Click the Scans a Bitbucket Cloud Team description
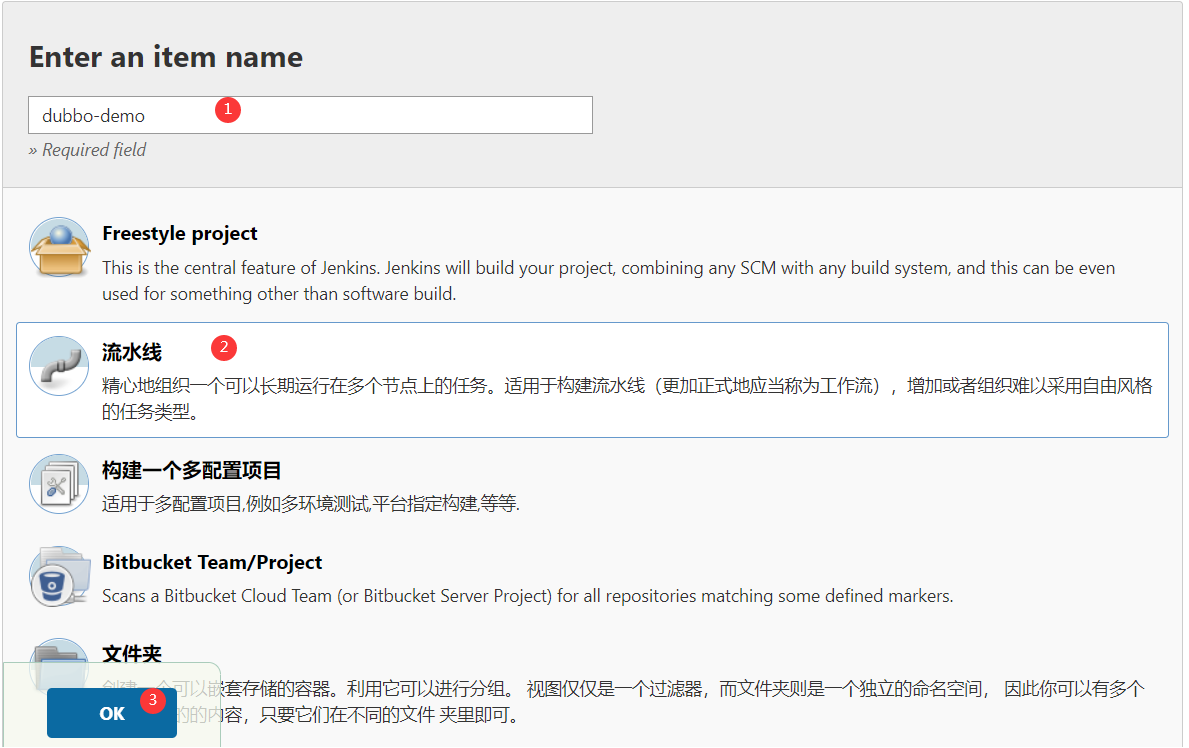 [528, 596]
